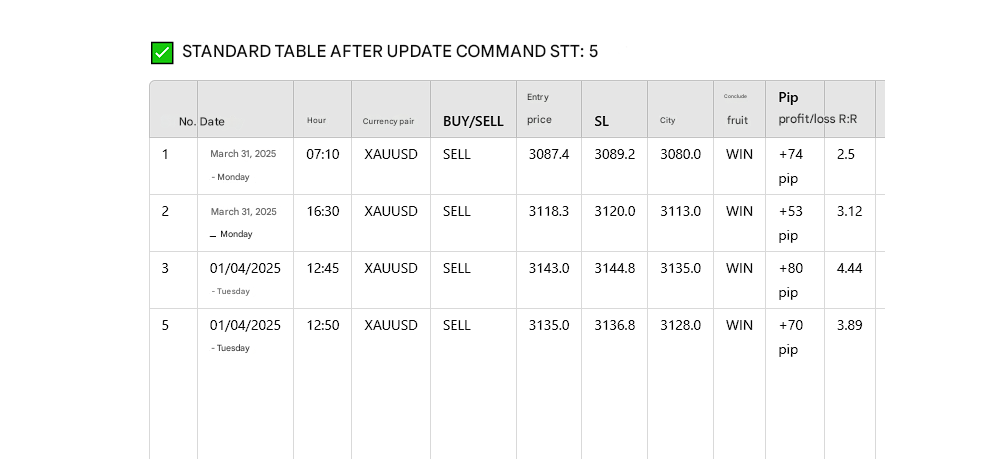Select the Hour column header
Image resolution: width=1000 pixels, height=459 pixels.
pyautogui.click(x=316, y=121)
